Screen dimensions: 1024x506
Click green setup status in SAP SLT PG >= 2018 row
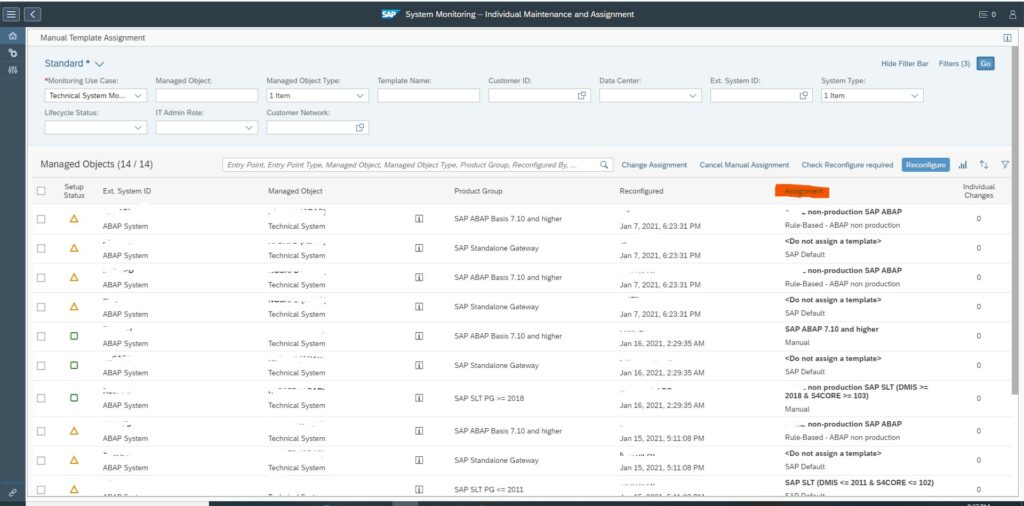(74, 398)
